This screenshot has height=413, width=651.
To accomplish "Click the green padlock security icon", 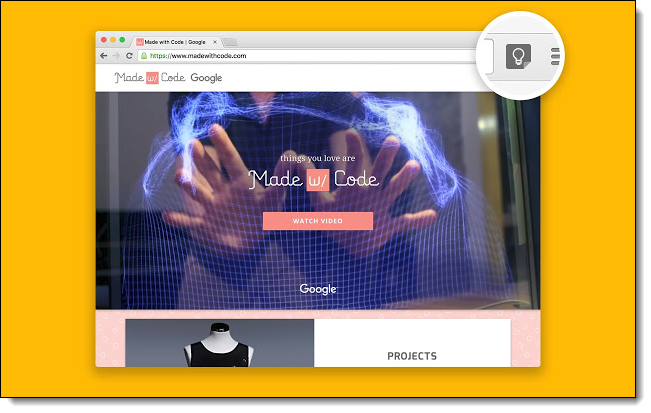I will 144,56.
